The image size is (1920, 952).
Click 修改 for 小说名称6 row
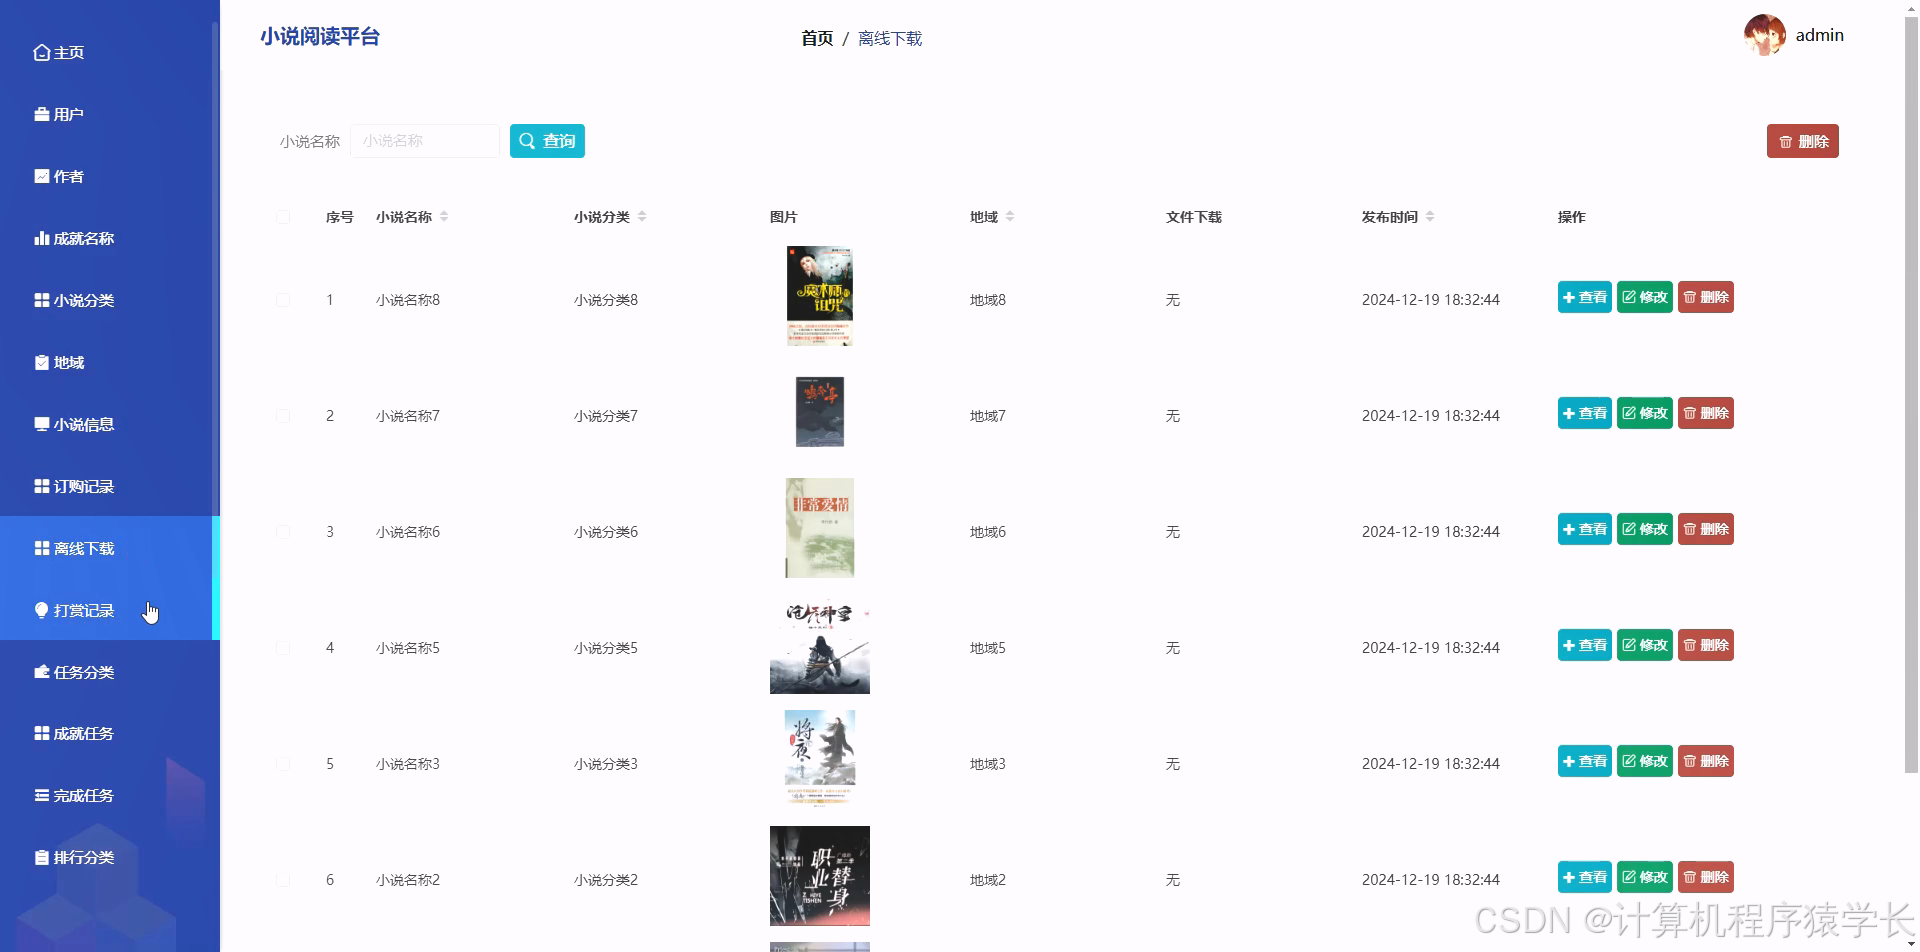click(1645, 529)
